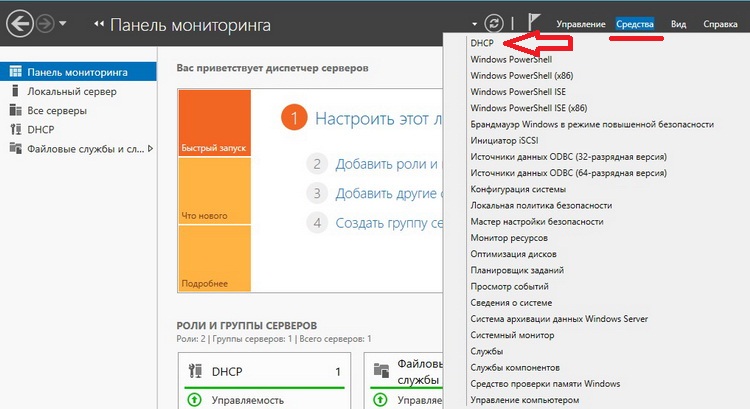Open the Средства menu
Screen dimensions: 750x409
click(635, 24)
